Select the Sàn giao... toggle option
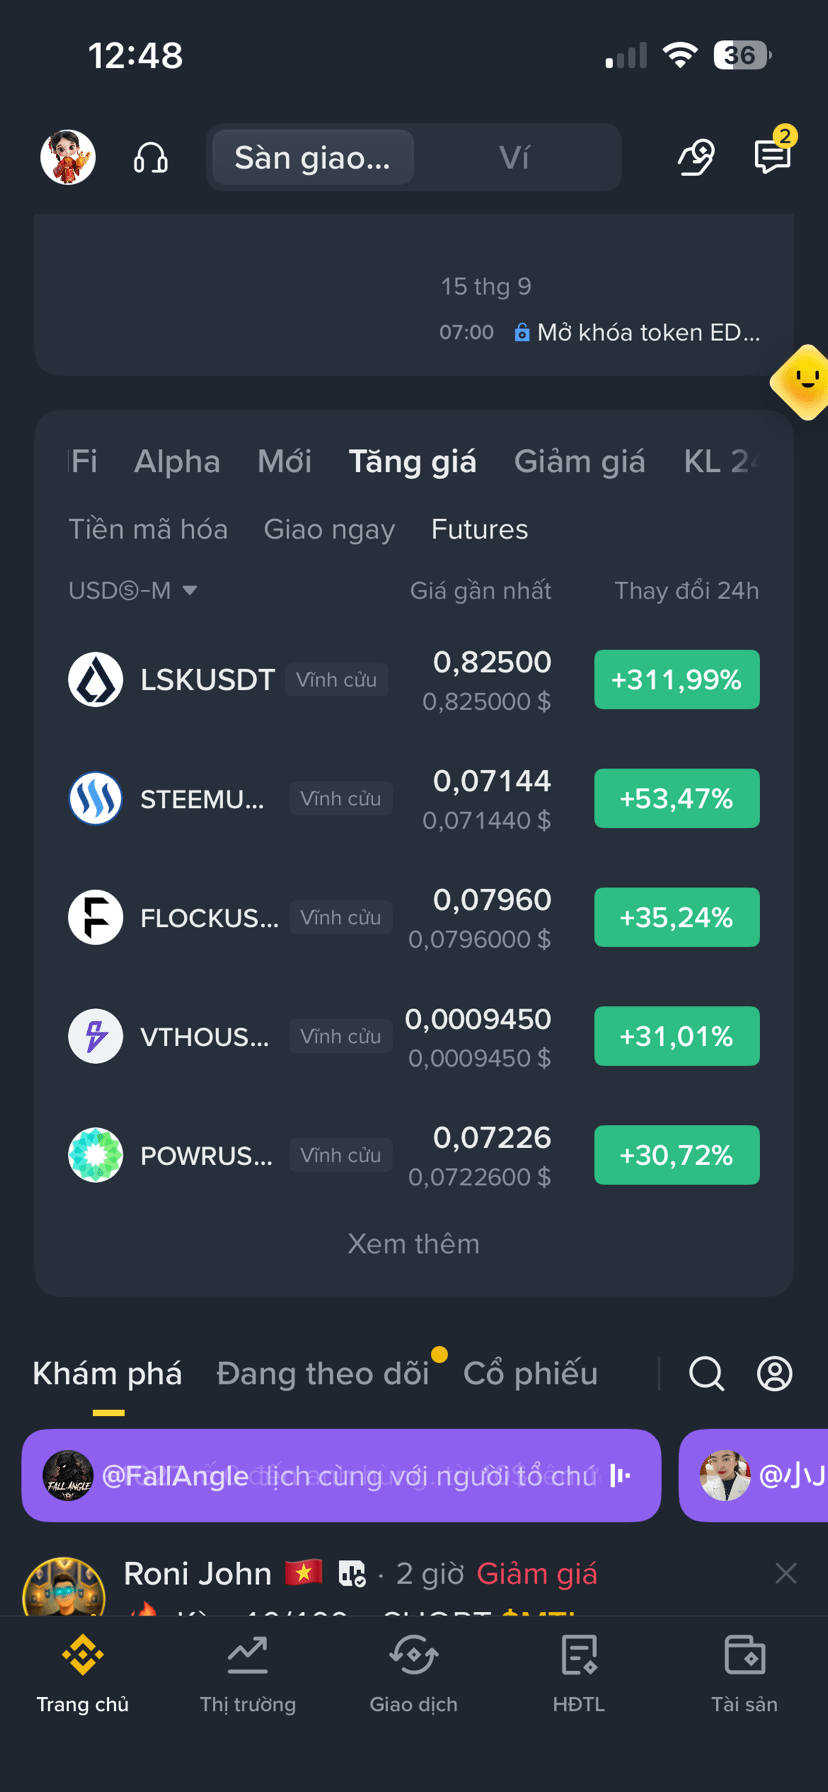The image size is (828, 1792). click(x=312, y=157)
